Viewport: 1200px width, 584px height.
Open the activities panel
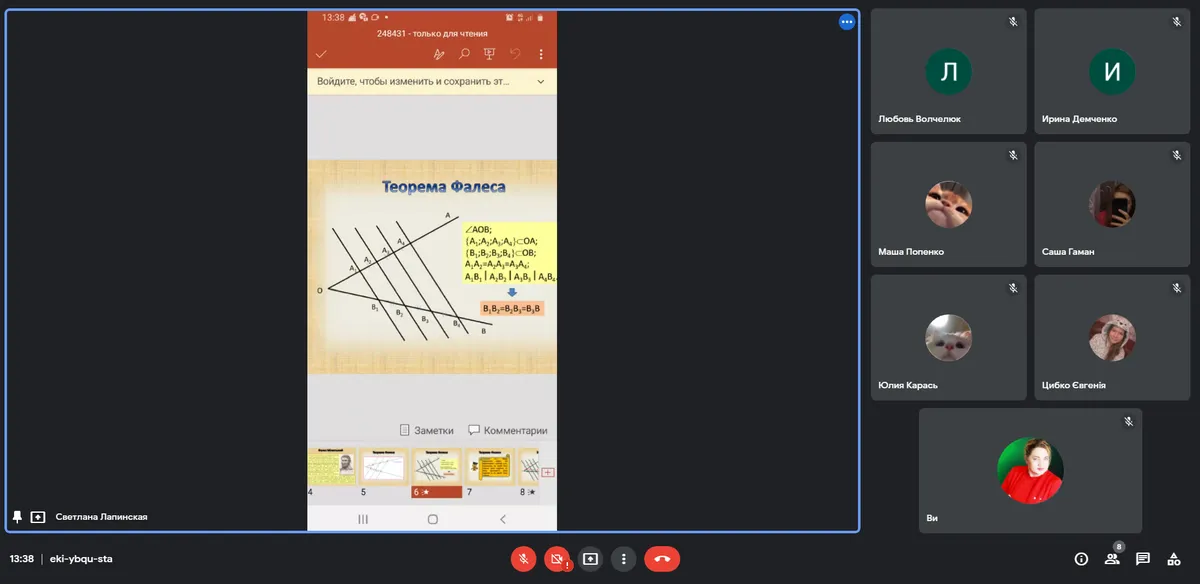click(x=1174, y=559)
